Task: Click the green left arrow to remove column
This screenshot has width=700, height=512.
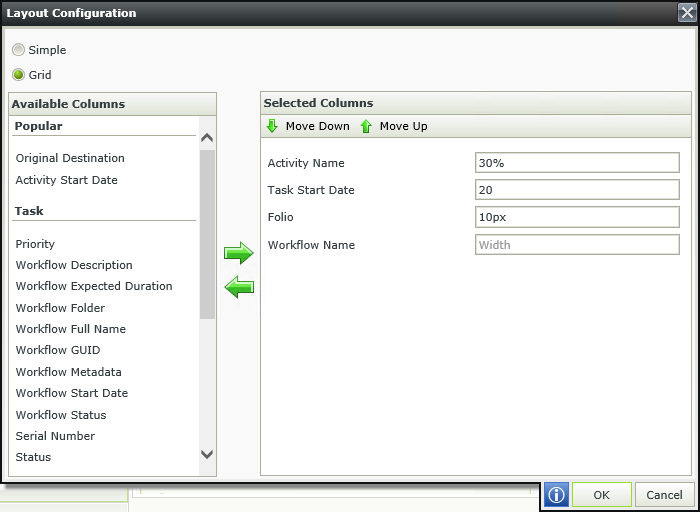Action: point(239,287)
